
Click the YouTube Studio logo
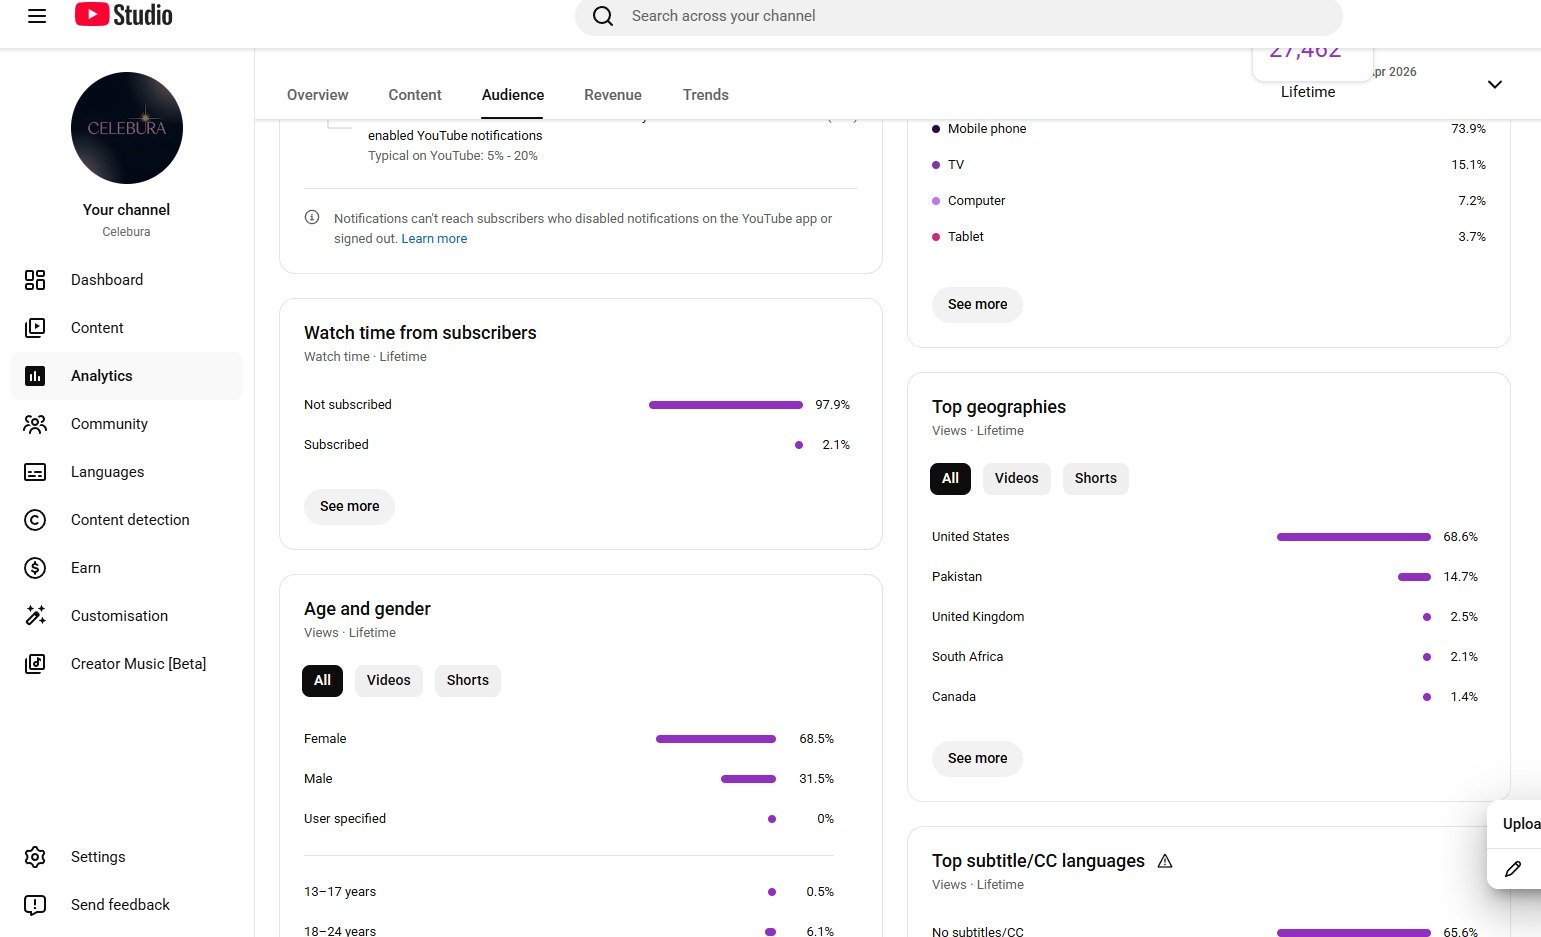tap(123, 16)
